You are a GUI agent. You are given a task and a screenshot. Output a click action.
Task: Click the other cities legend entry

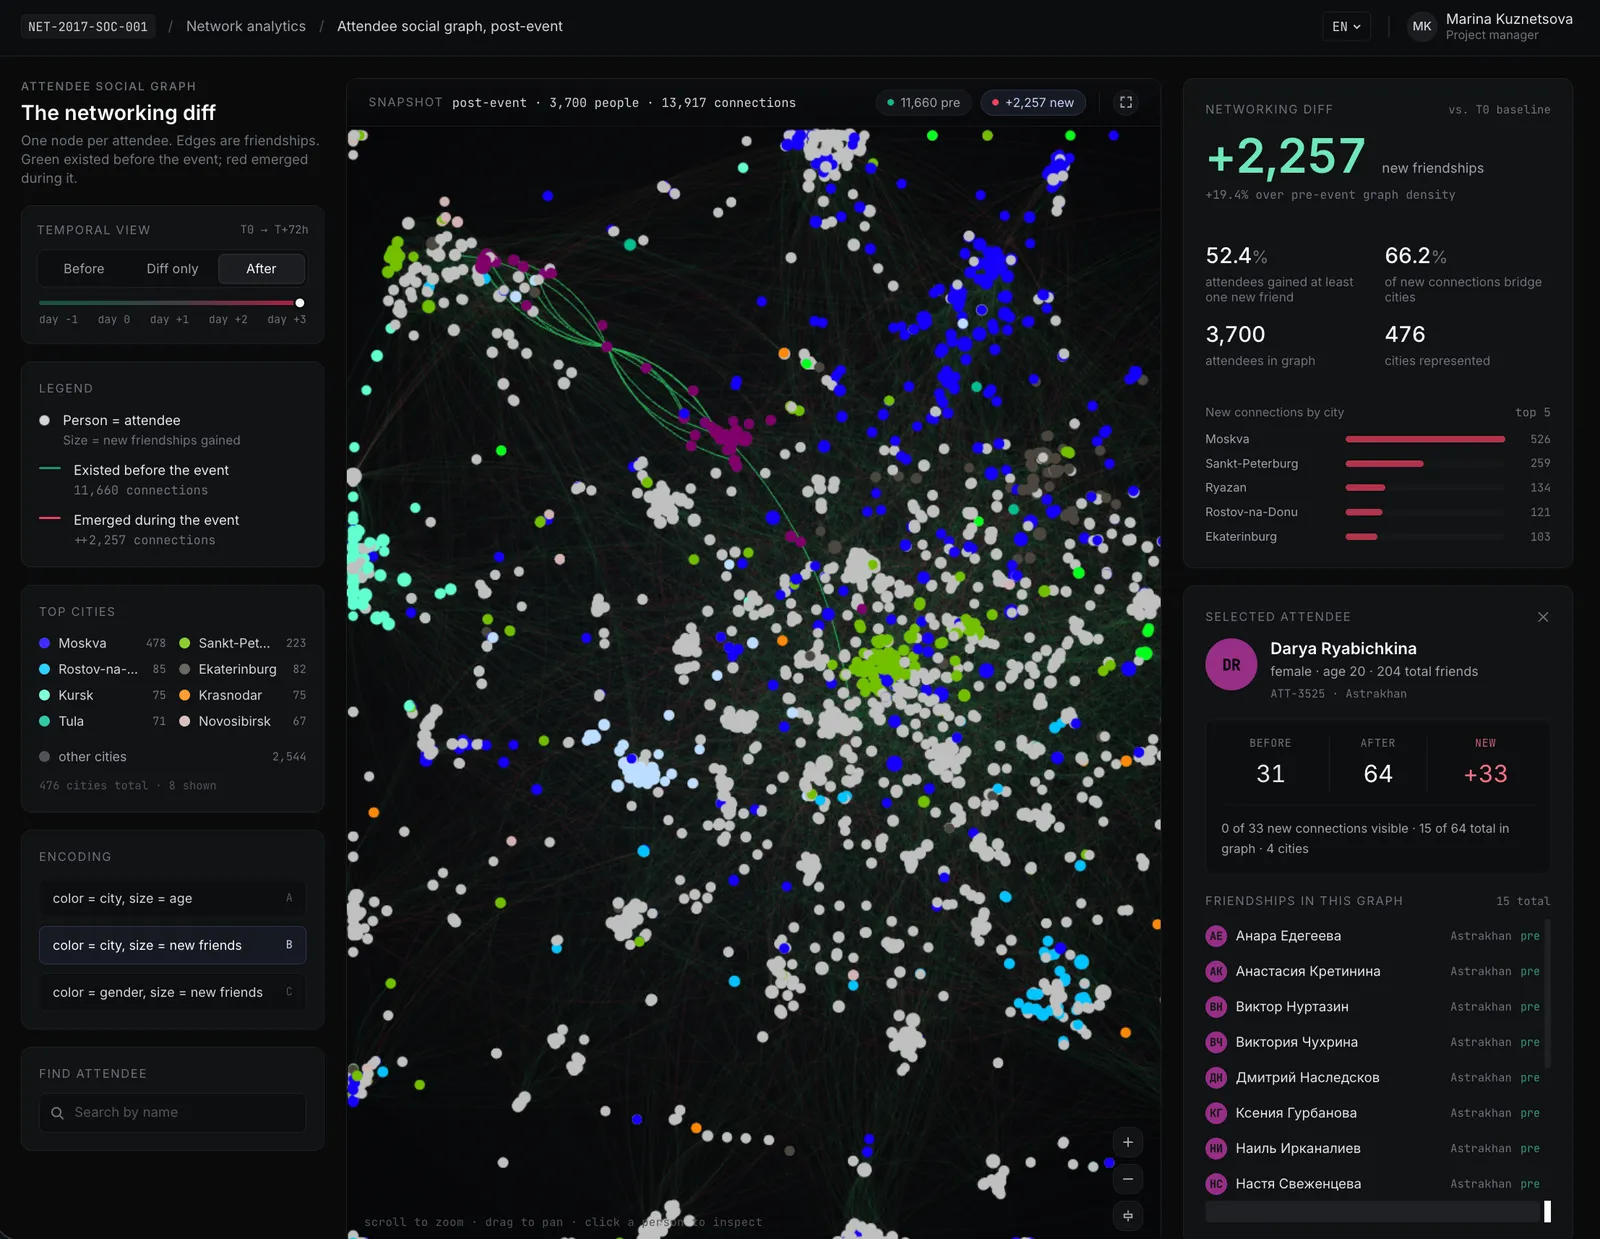(x=172, y=757)
